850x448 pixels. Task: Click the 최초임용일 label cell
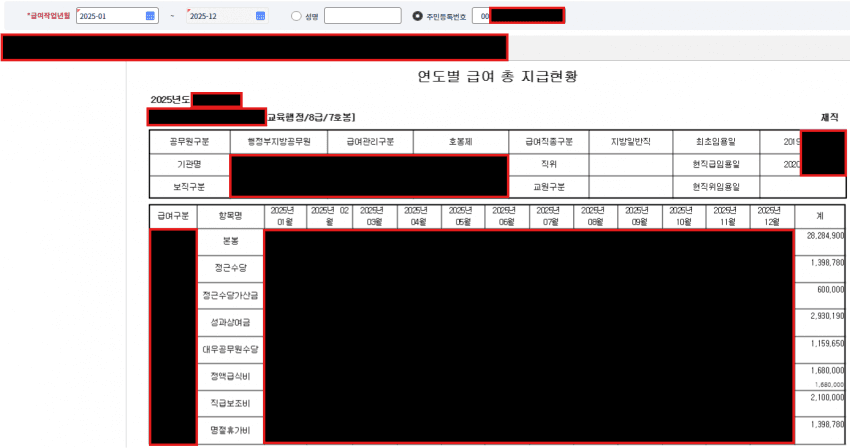click(x=716, y=142)
